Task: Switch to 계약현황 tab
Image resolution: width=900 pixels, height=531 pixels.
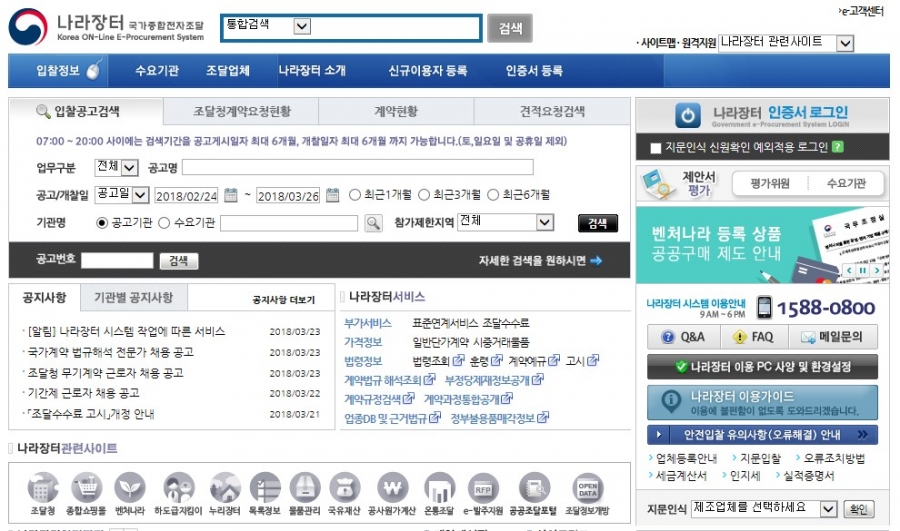Action: click(x=396, y=111)
